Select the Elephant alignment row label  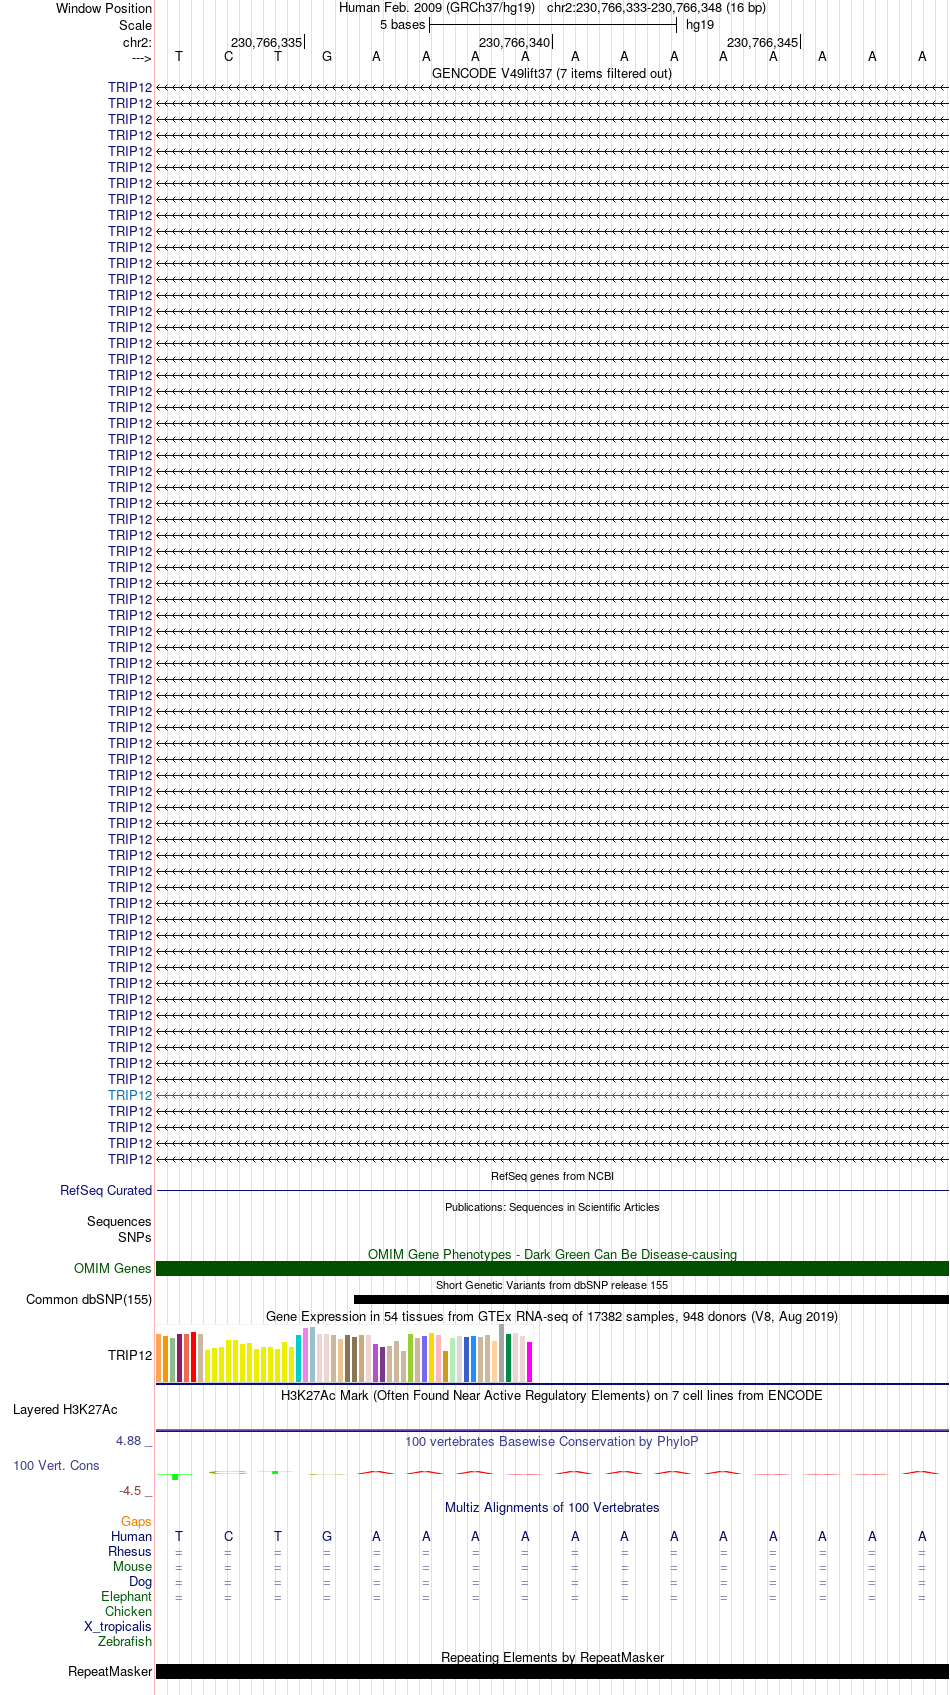[x=127, y=1596]
